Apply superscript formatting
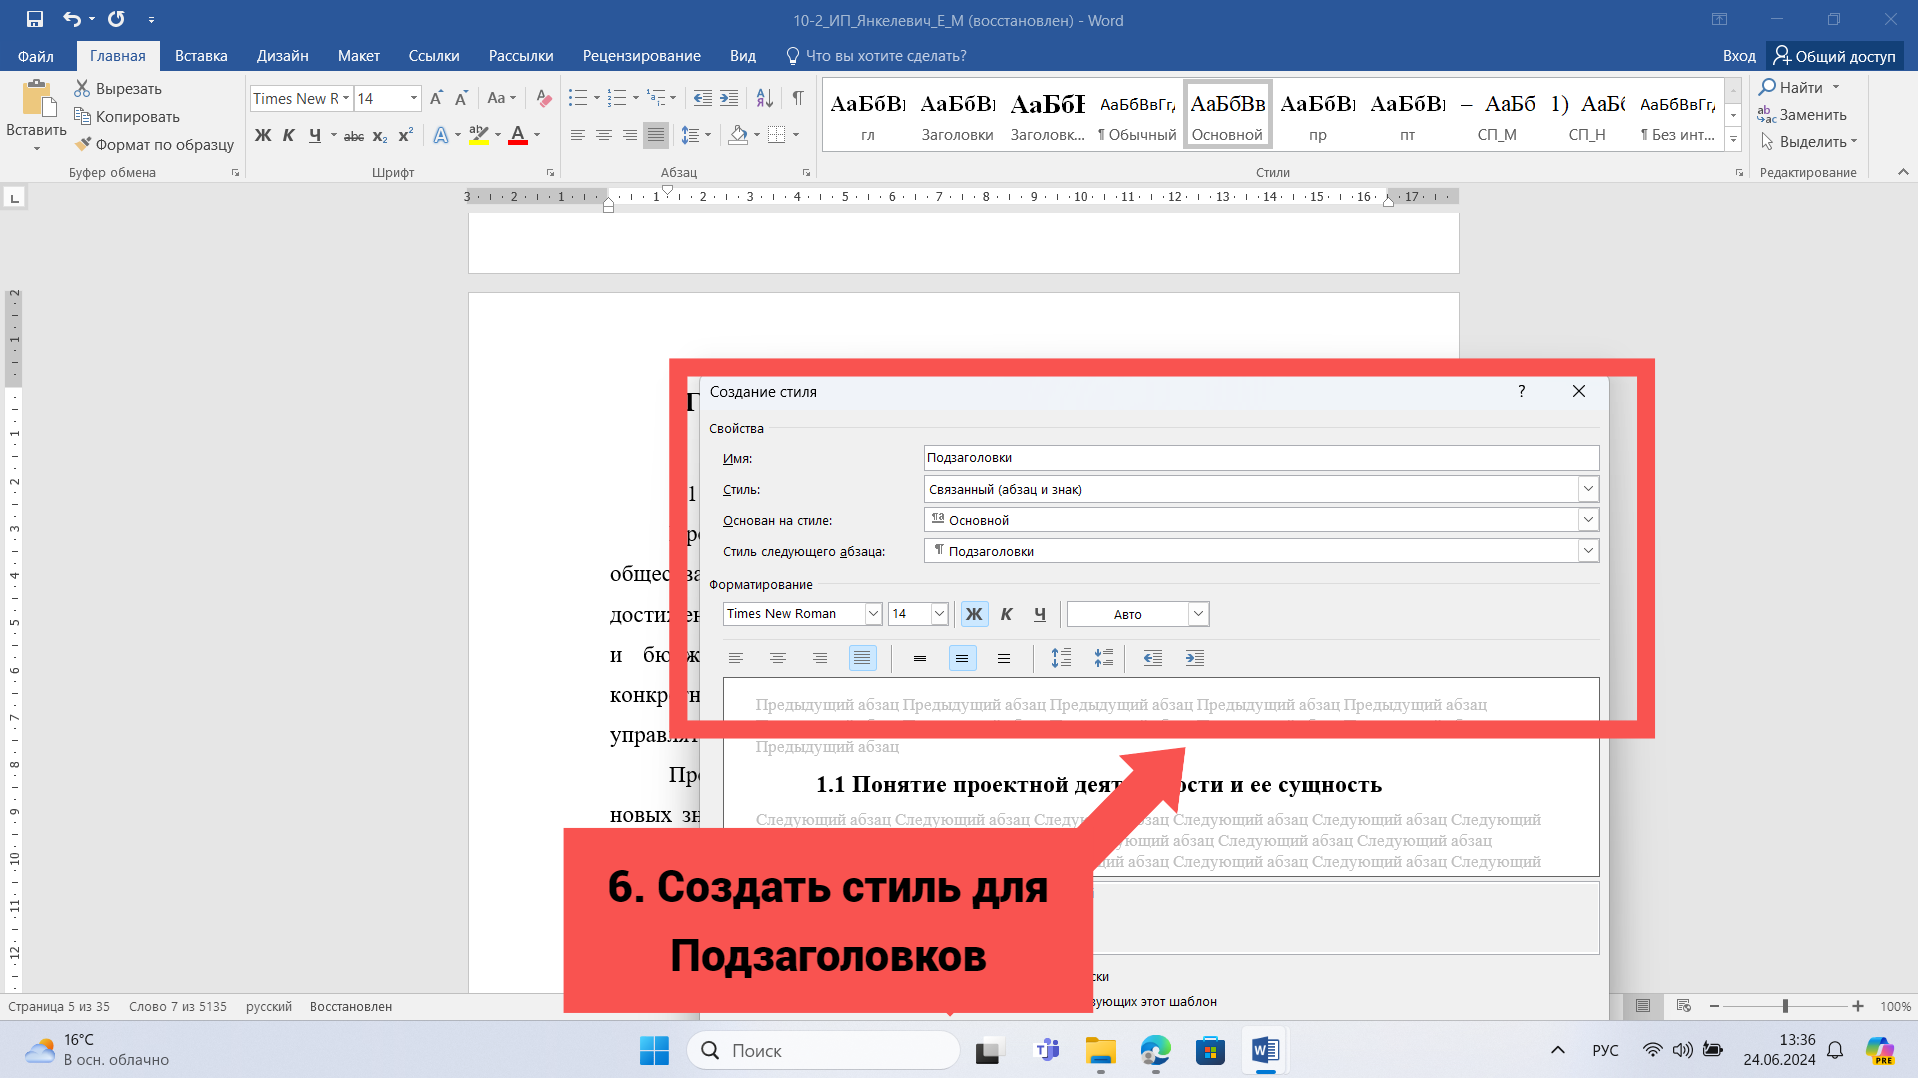 (405, 135)
